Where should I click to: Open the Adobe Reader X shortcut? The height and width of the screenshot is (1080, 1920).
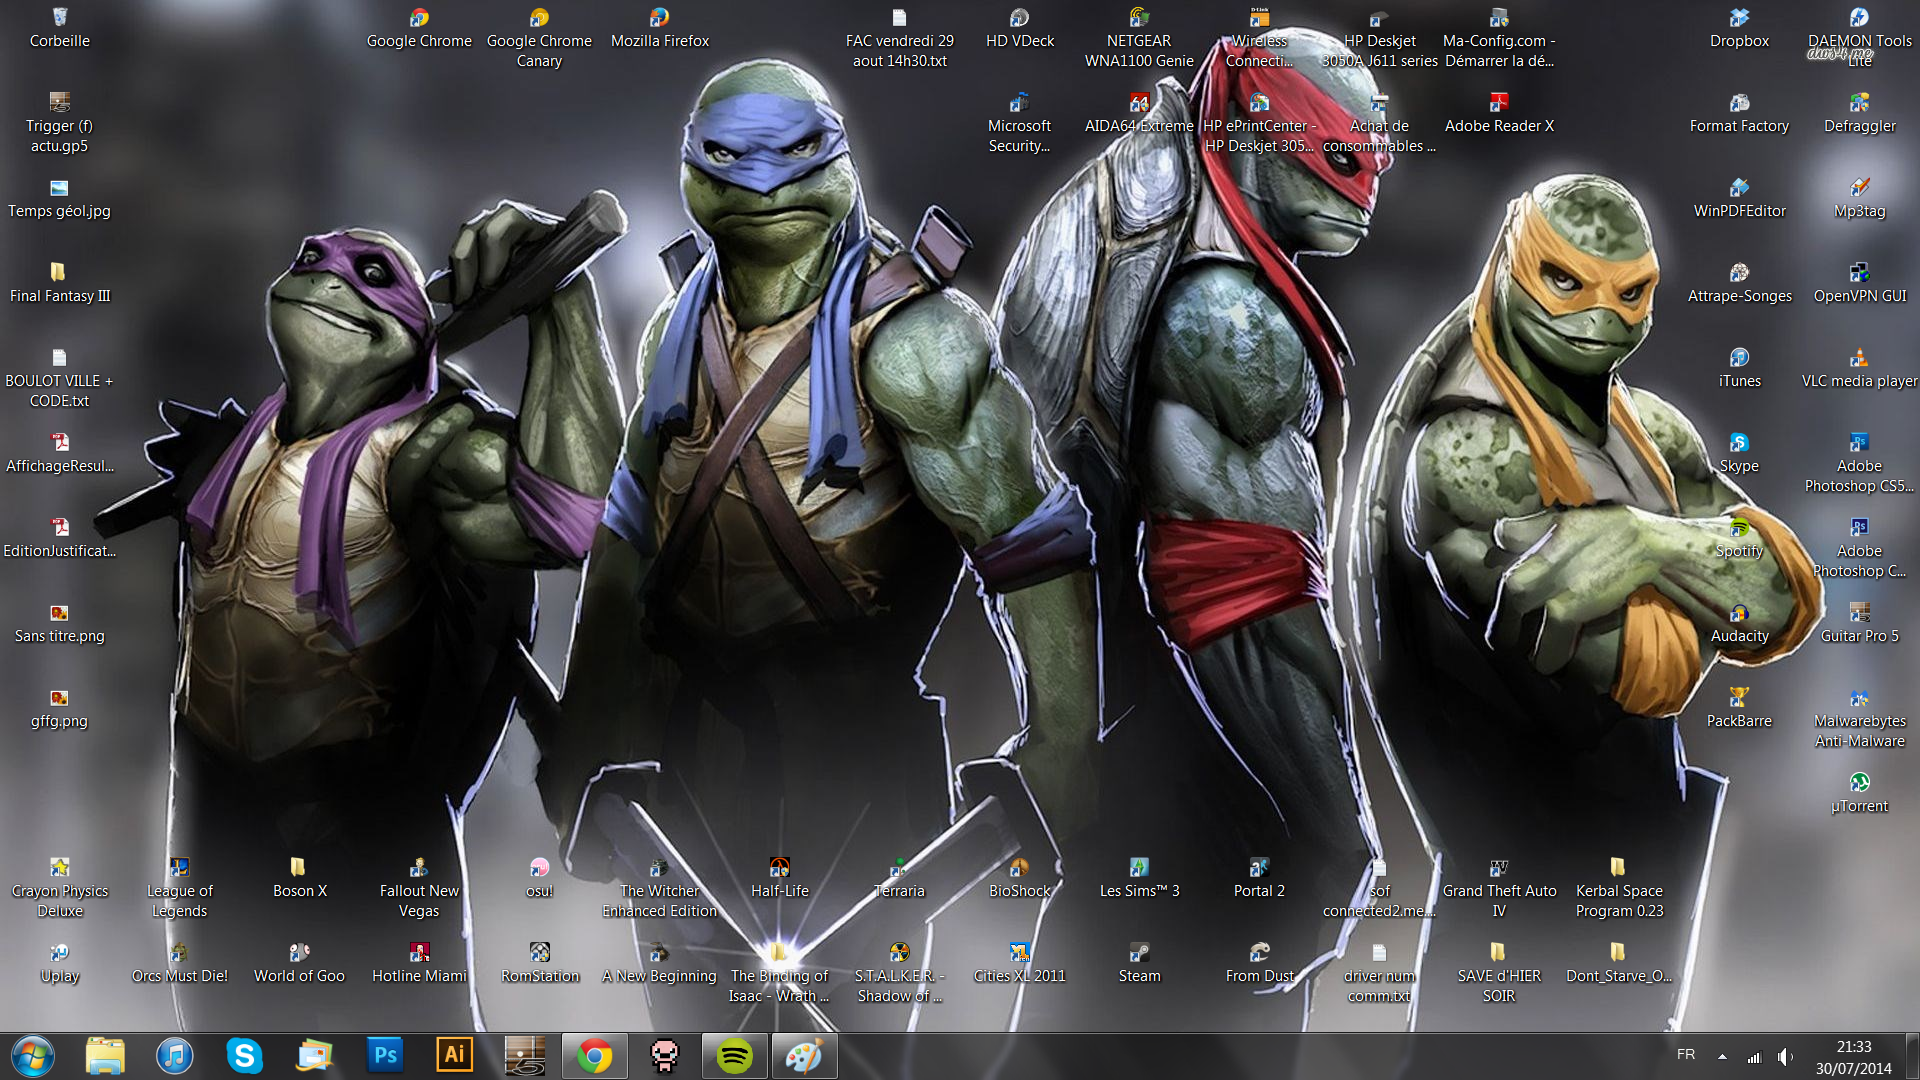[x=1499, y=113]
